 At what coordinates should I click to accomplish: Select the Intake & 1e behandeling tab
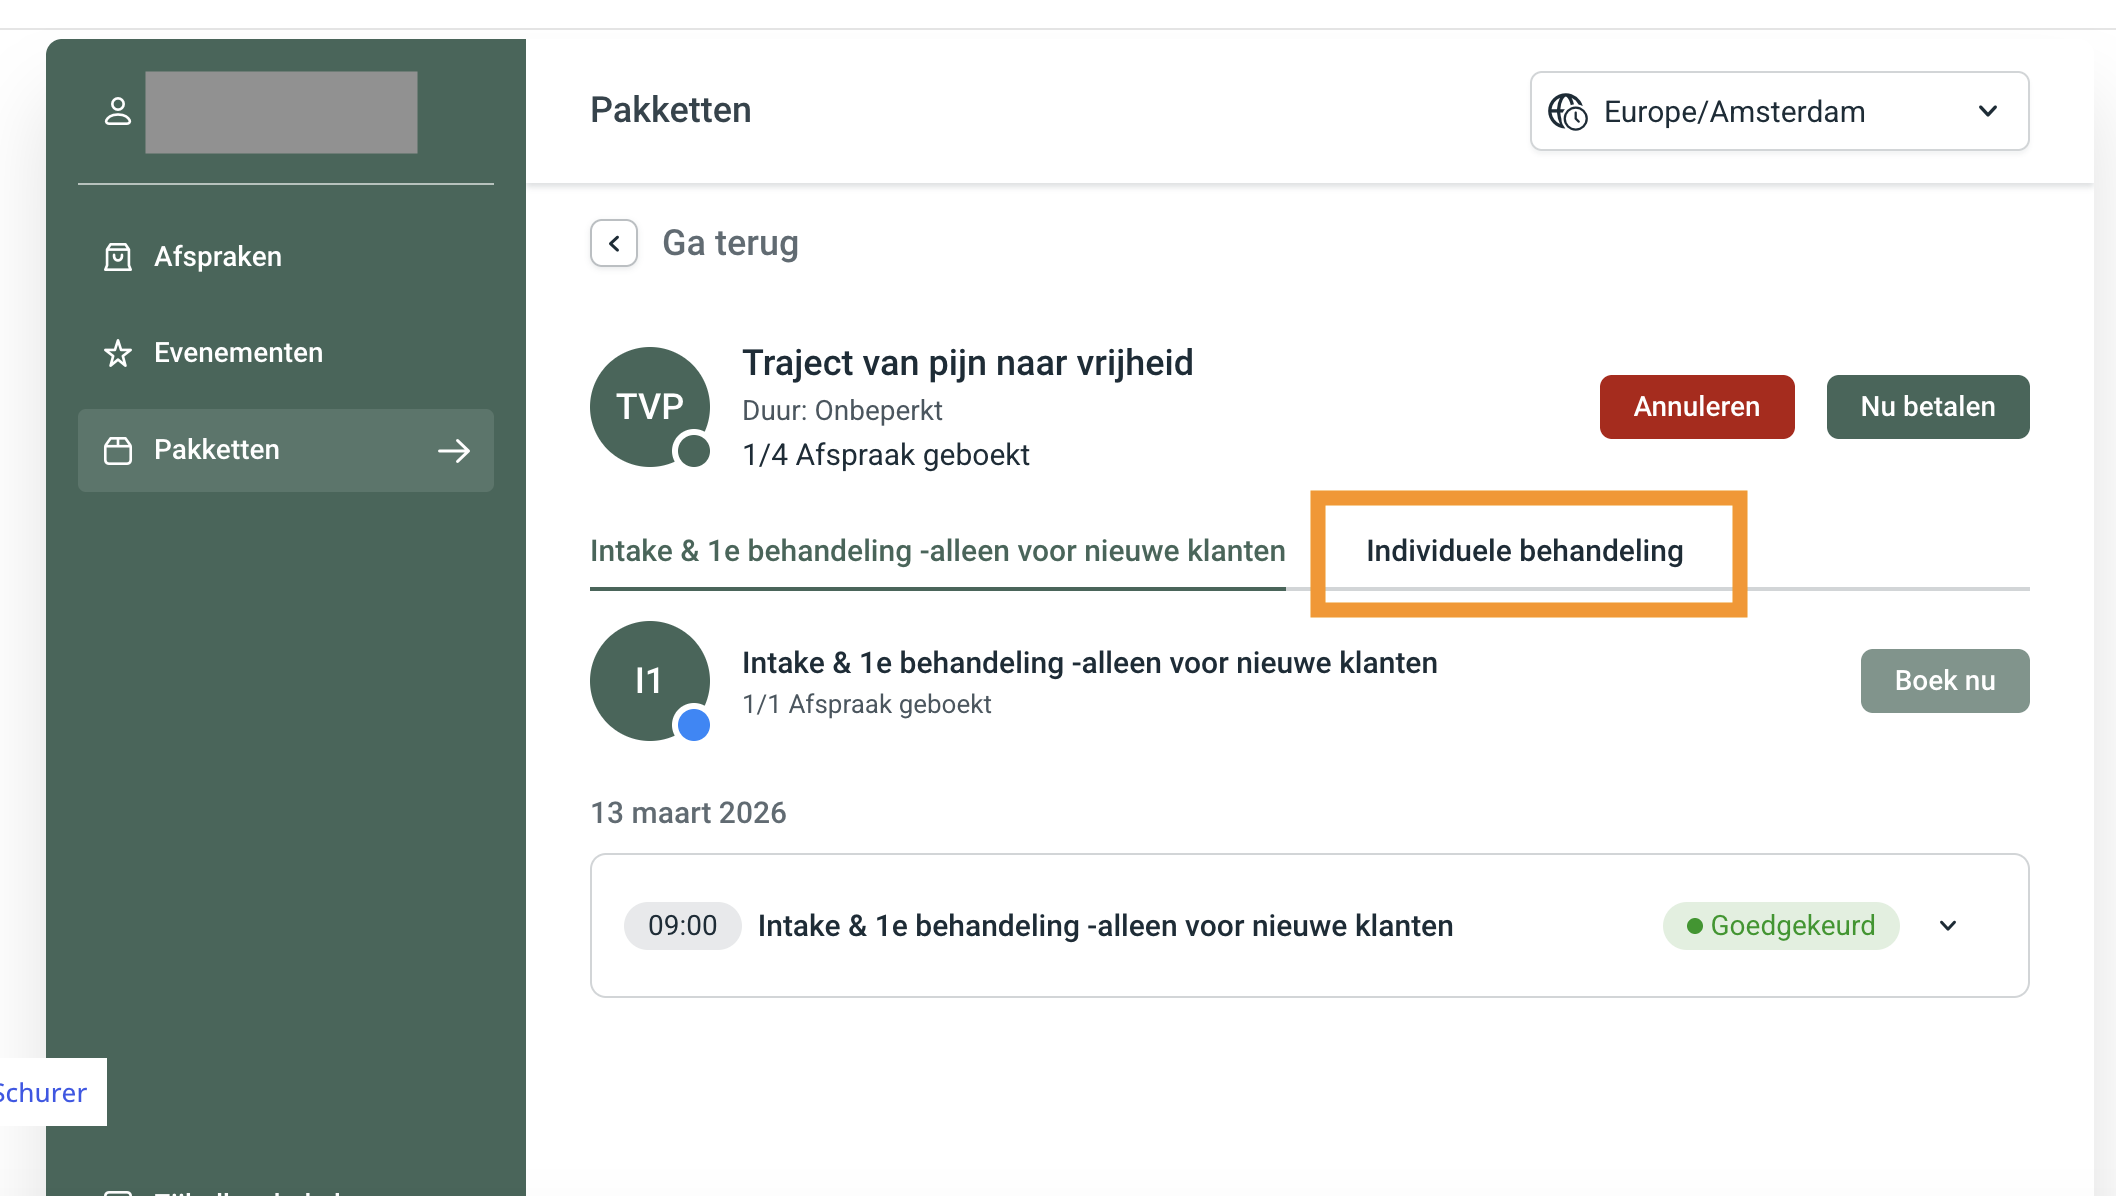click(937, 551)
